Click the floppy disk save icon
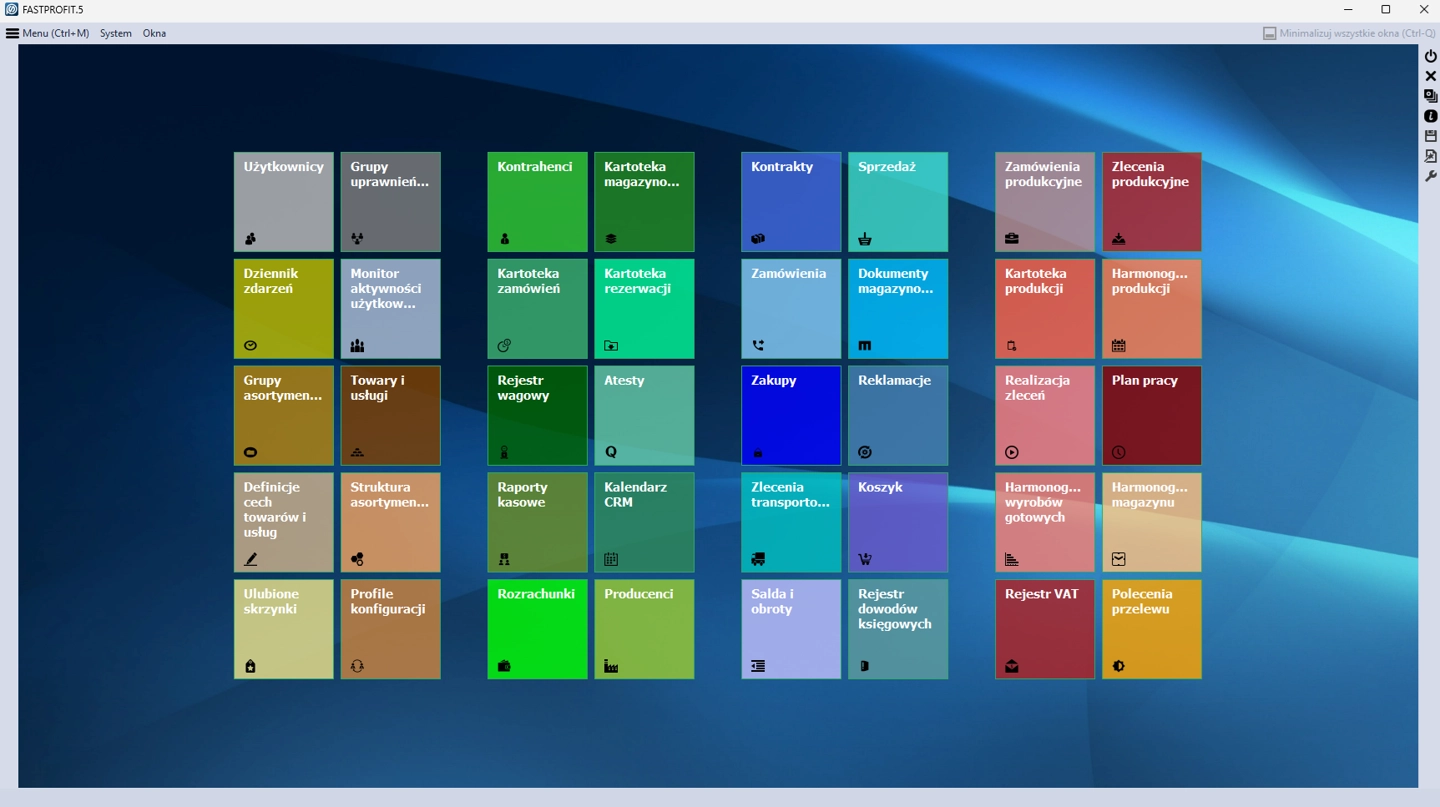 (x=1430, y=136)
